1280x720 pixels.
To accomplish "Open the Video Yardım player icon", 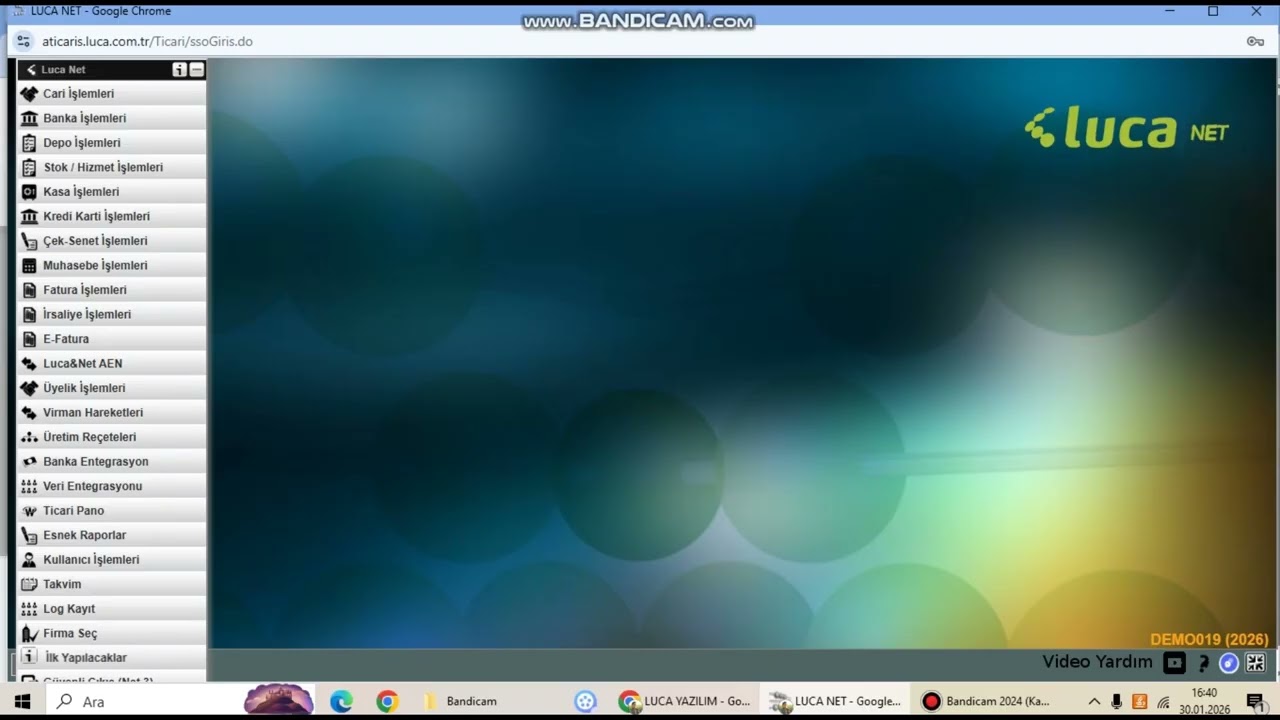I will pos(1174,662).
